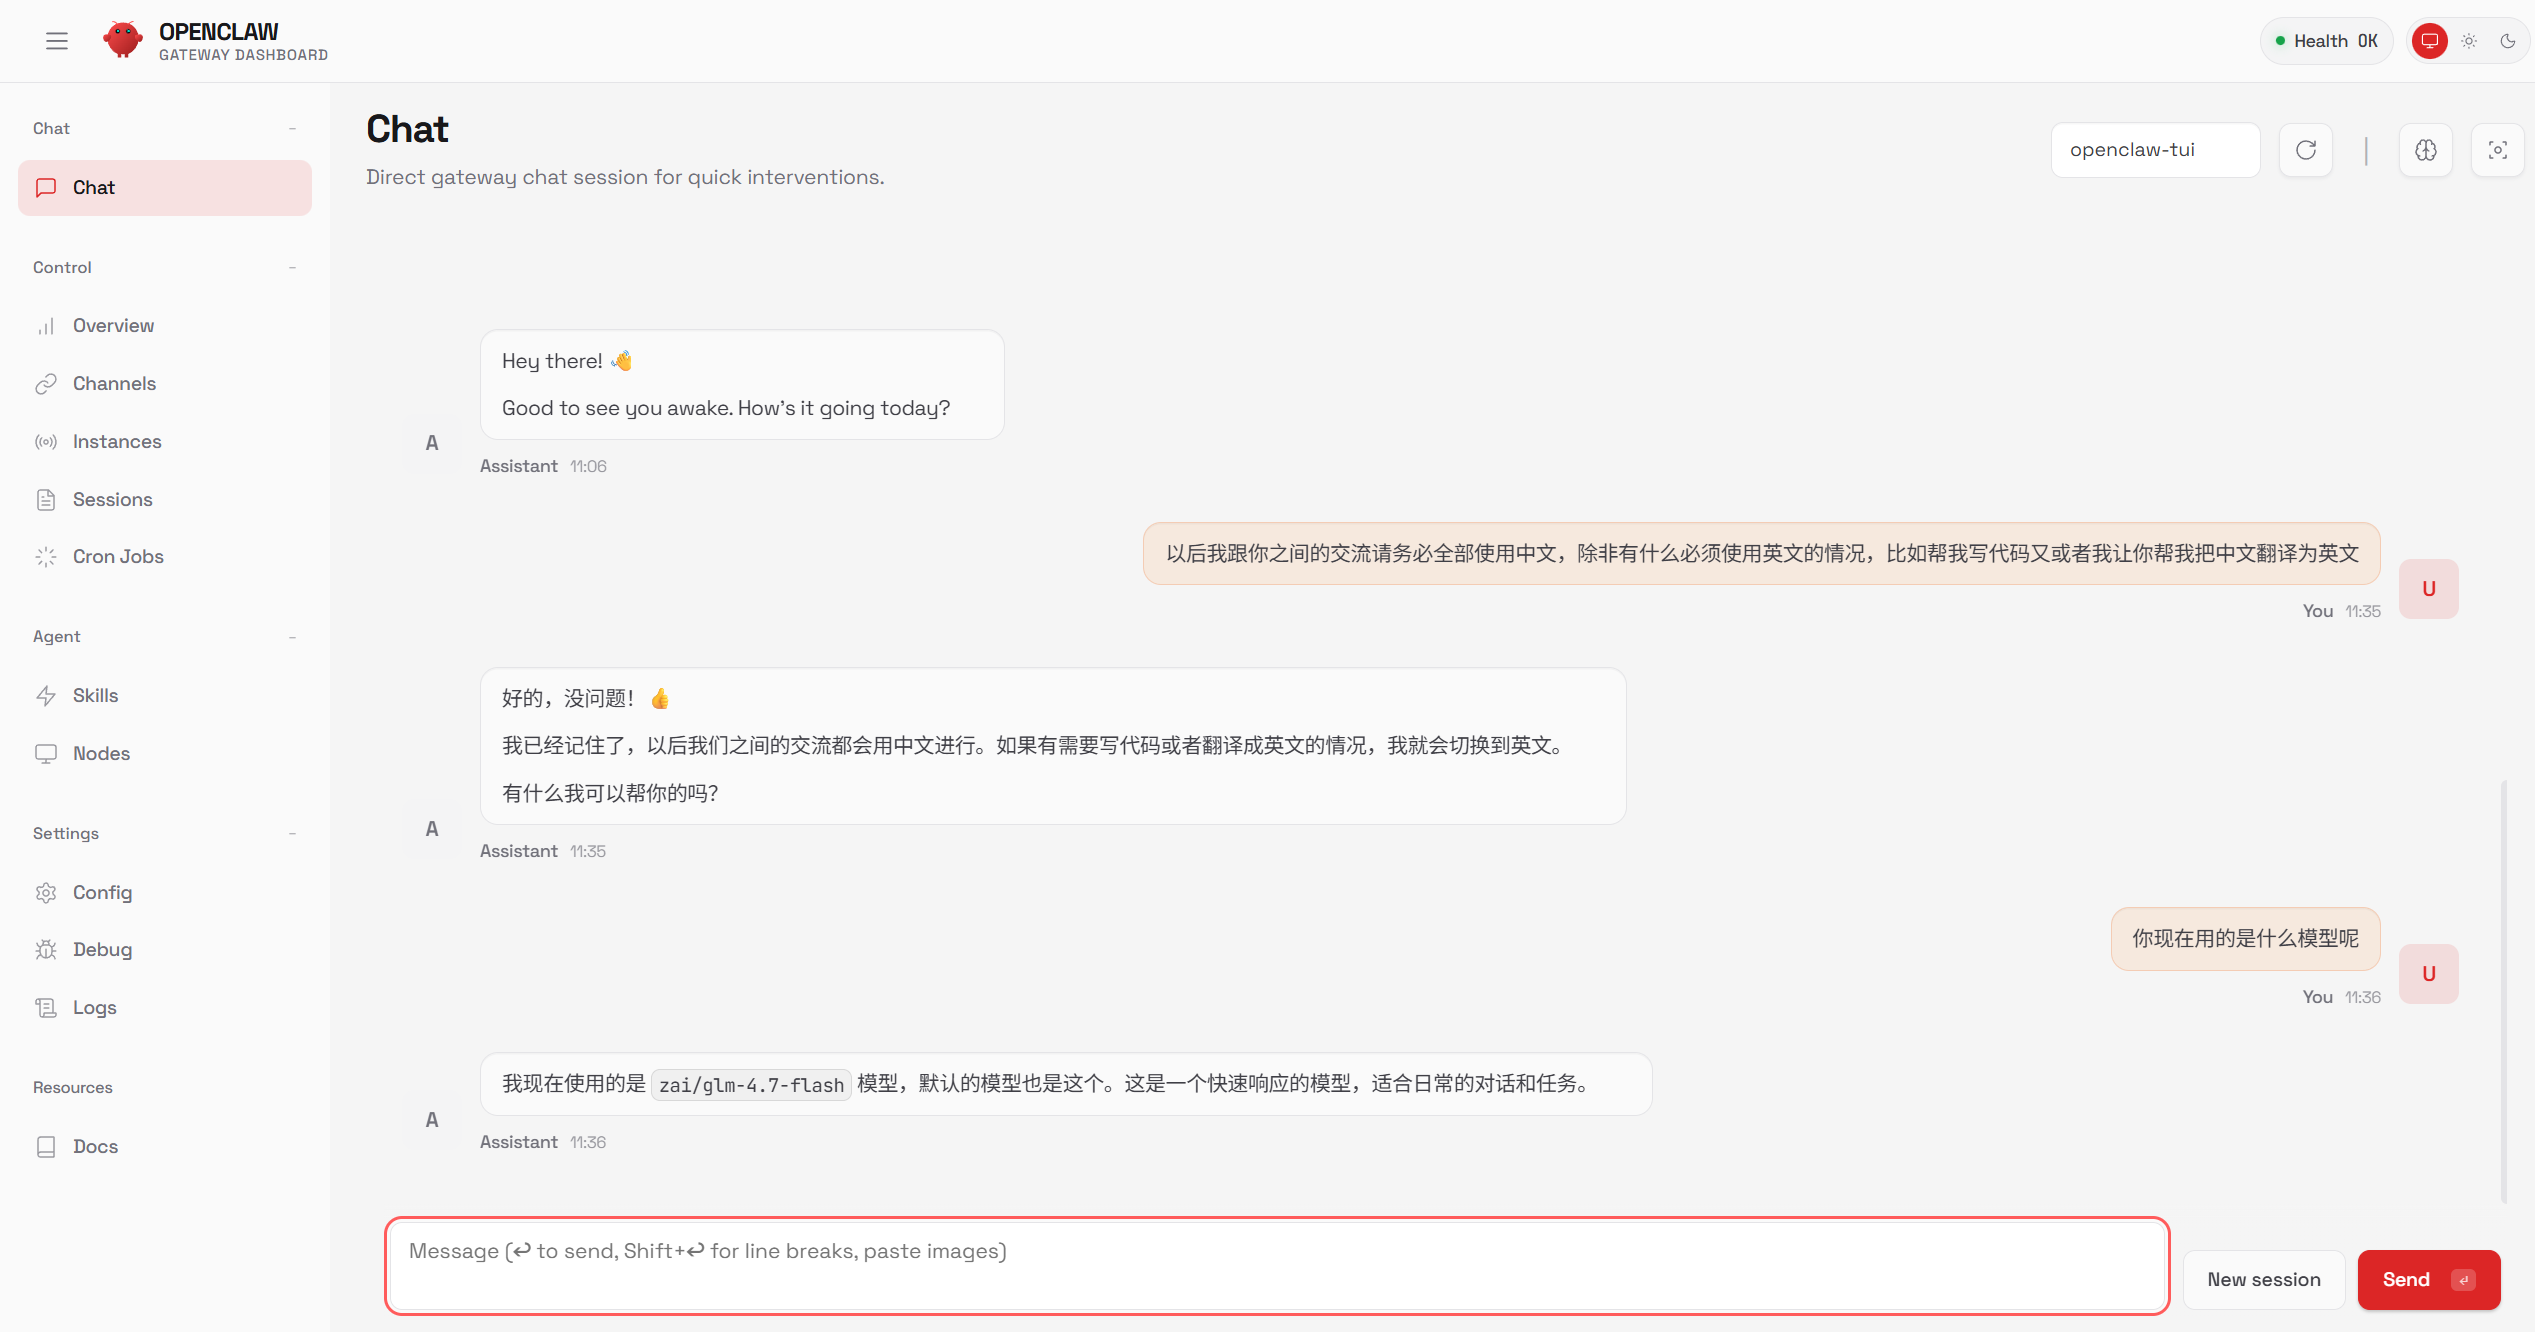
Task: Open the Sessions menu entry
Action: point(112,499)
